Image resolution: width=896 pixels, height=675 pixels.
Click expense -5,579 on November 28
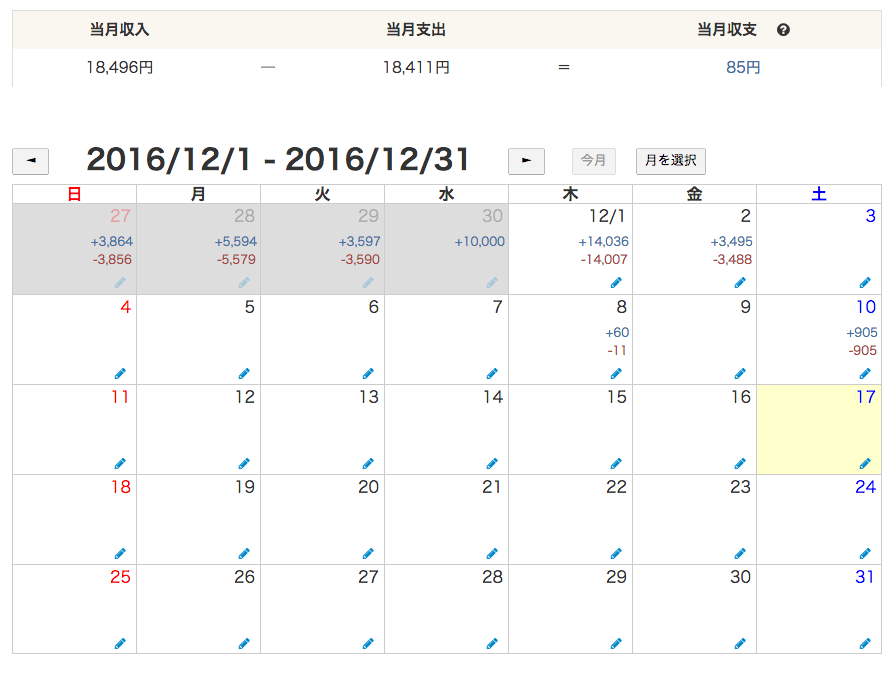click(x=236, y=259)
